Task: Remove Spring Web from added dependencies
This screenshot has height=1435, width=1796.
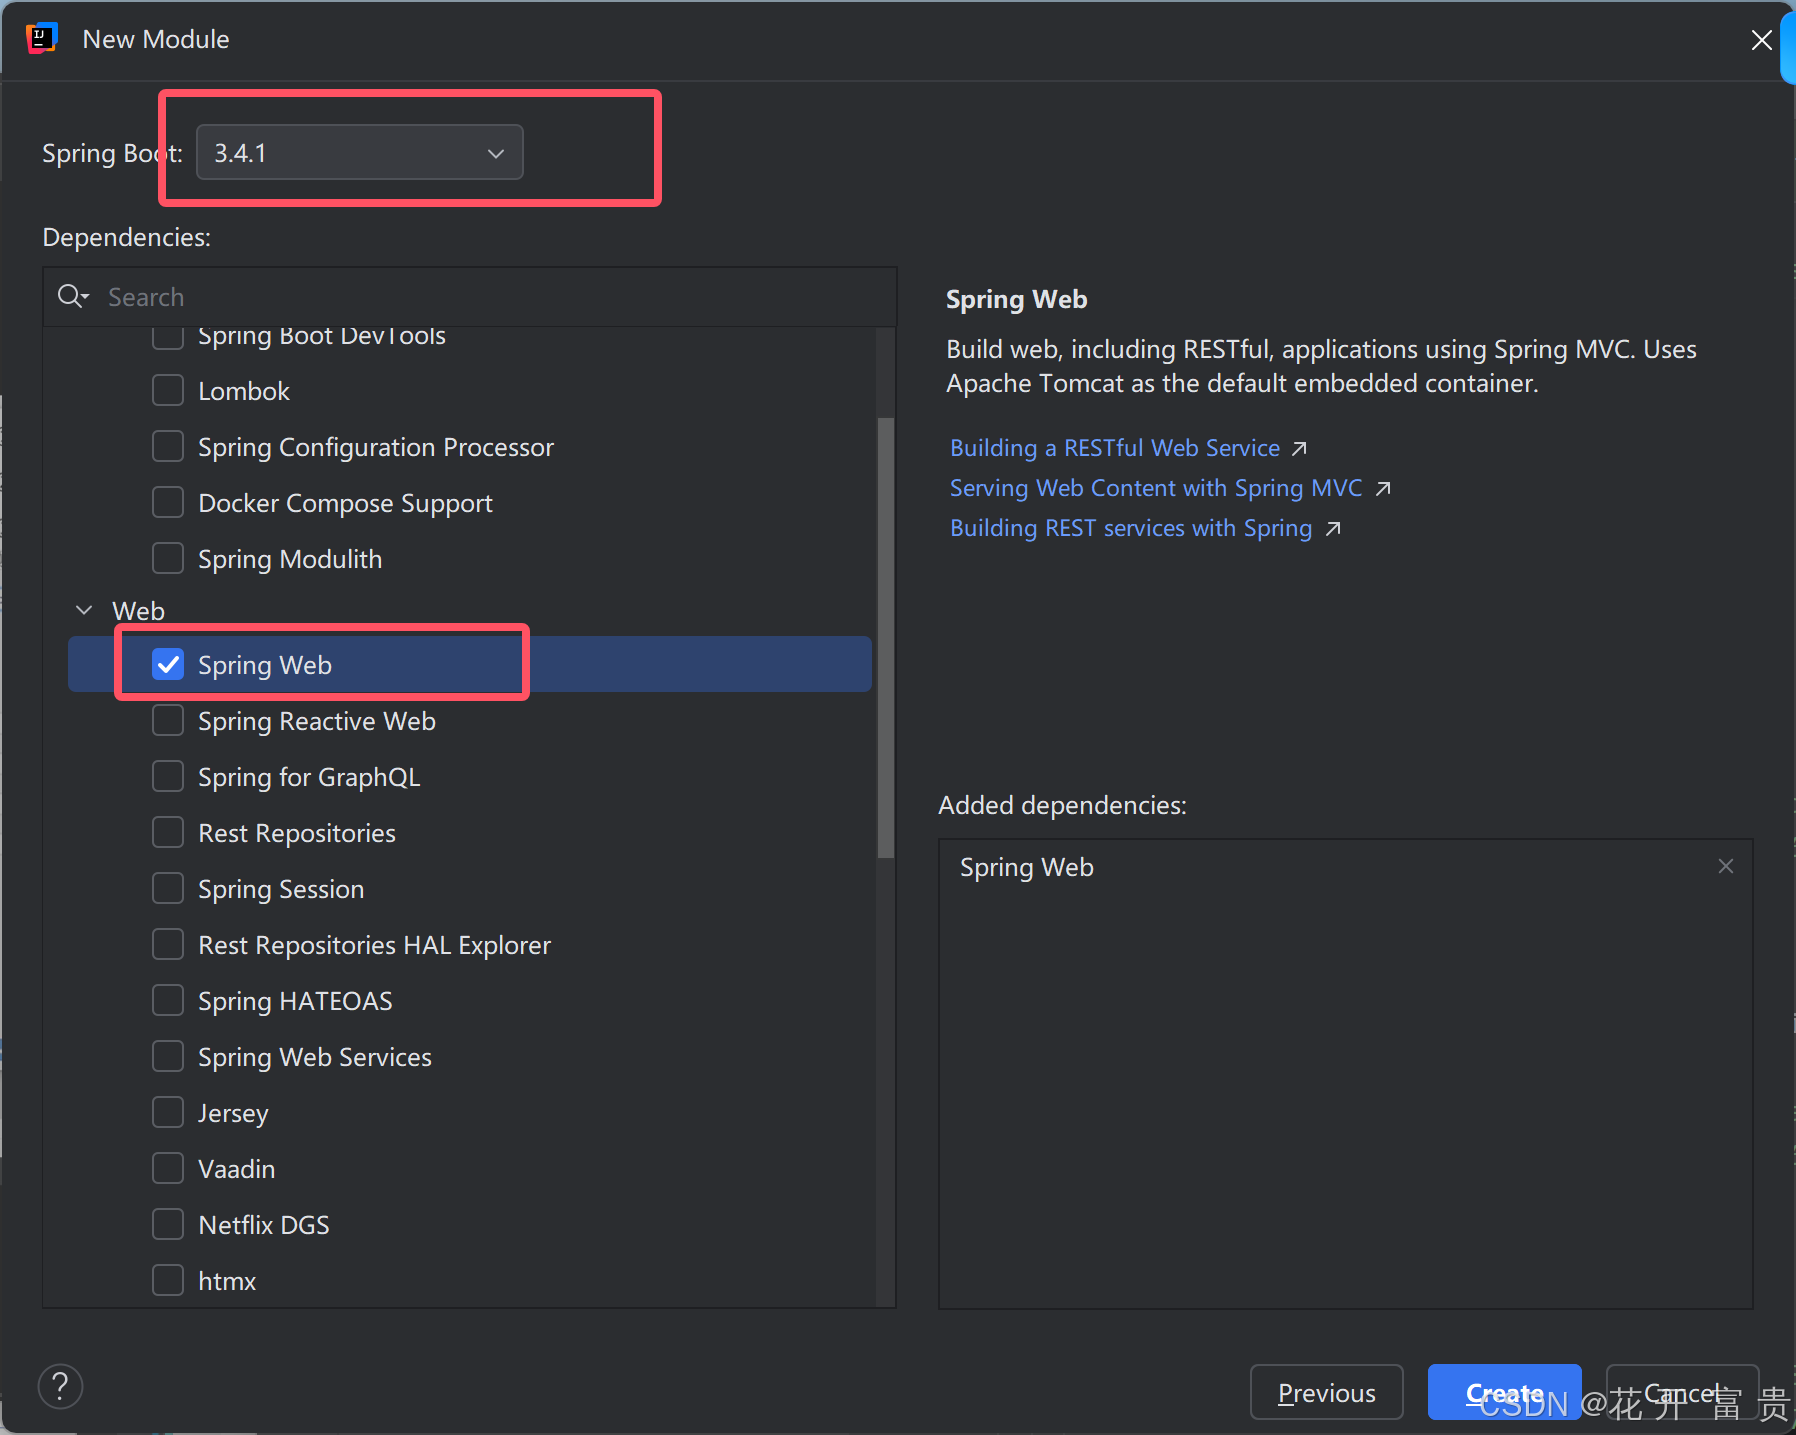Action: coord(1725,866)
